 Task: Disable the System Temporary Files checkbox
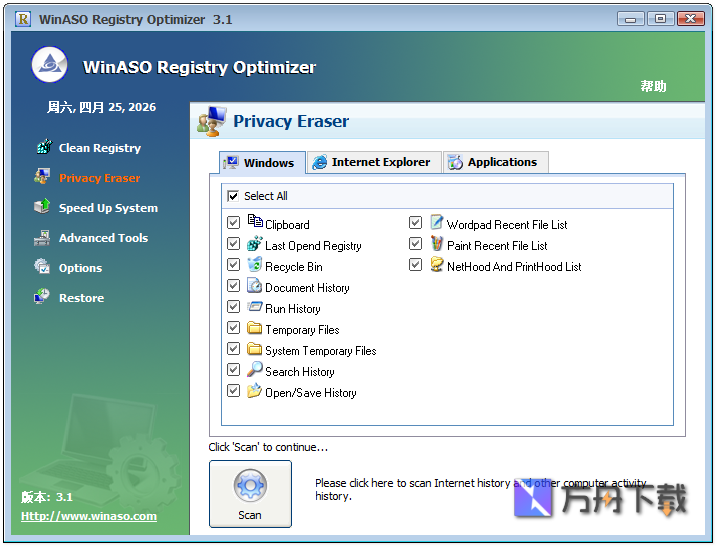[x=233, y=349]
